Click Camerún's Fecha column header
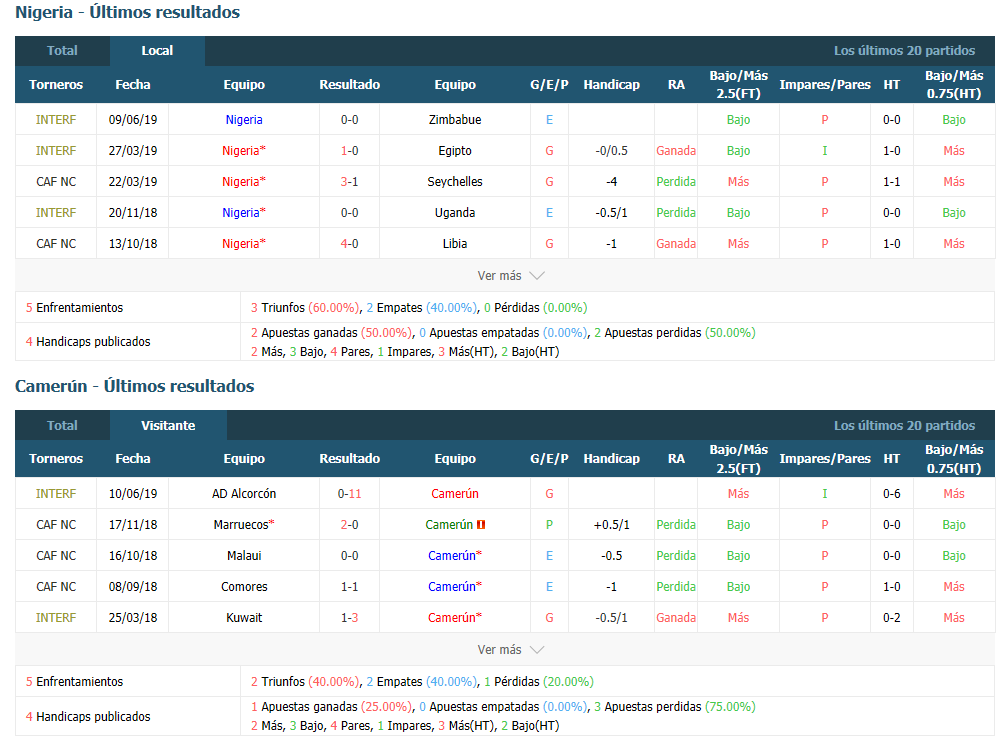 click(x=133, y=459)
